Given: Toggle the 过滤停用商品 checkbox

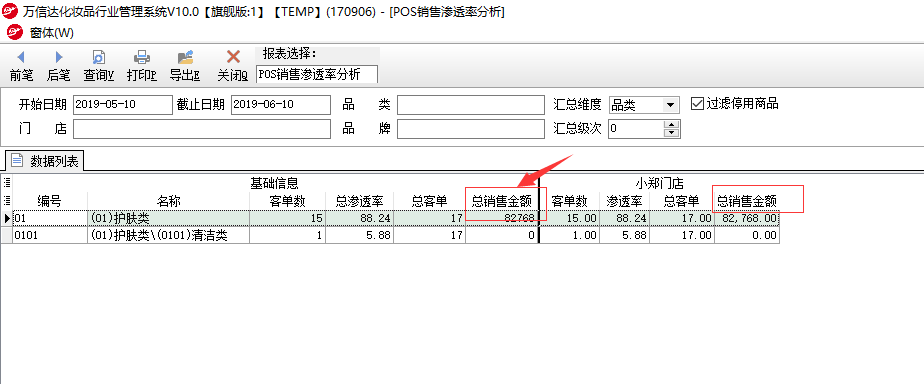Looking at the screenshot, I should (698, 104).
